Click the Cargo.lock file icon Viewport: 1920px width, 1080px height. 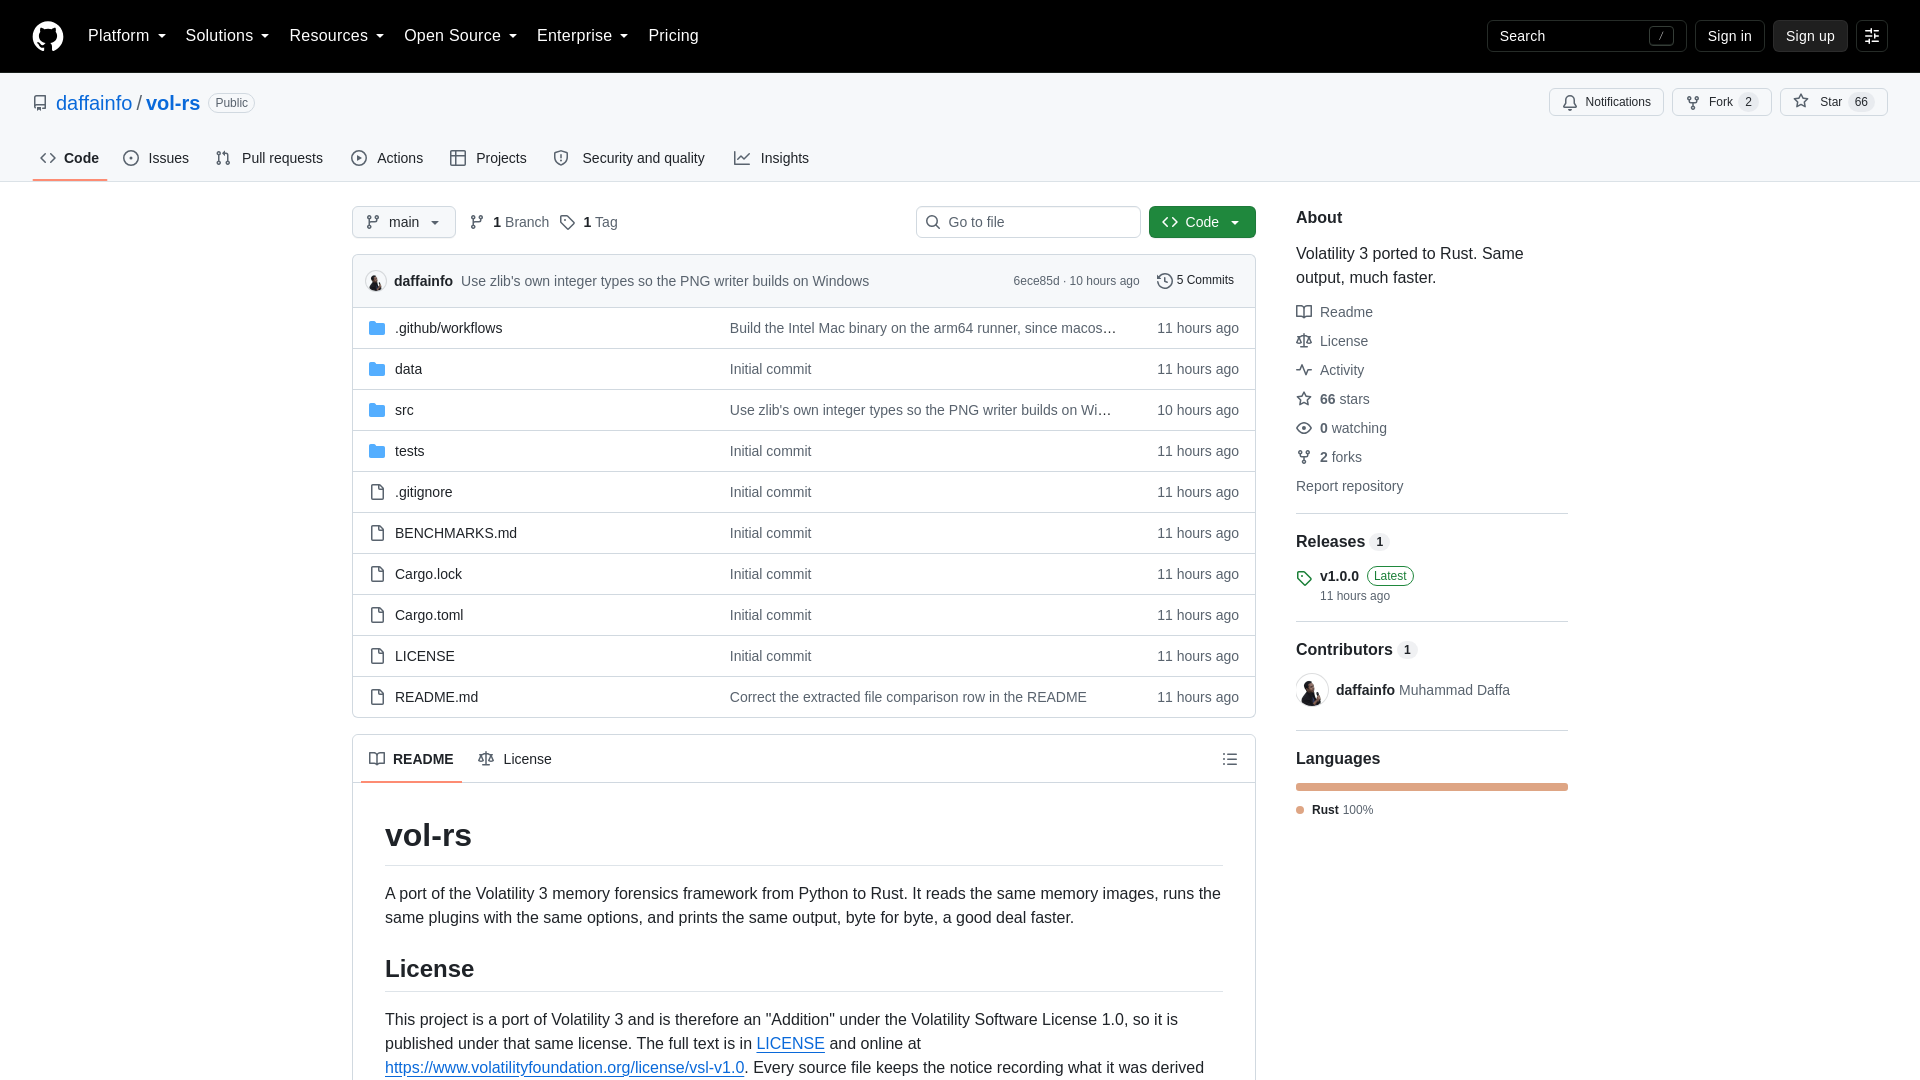coord(377,574)
